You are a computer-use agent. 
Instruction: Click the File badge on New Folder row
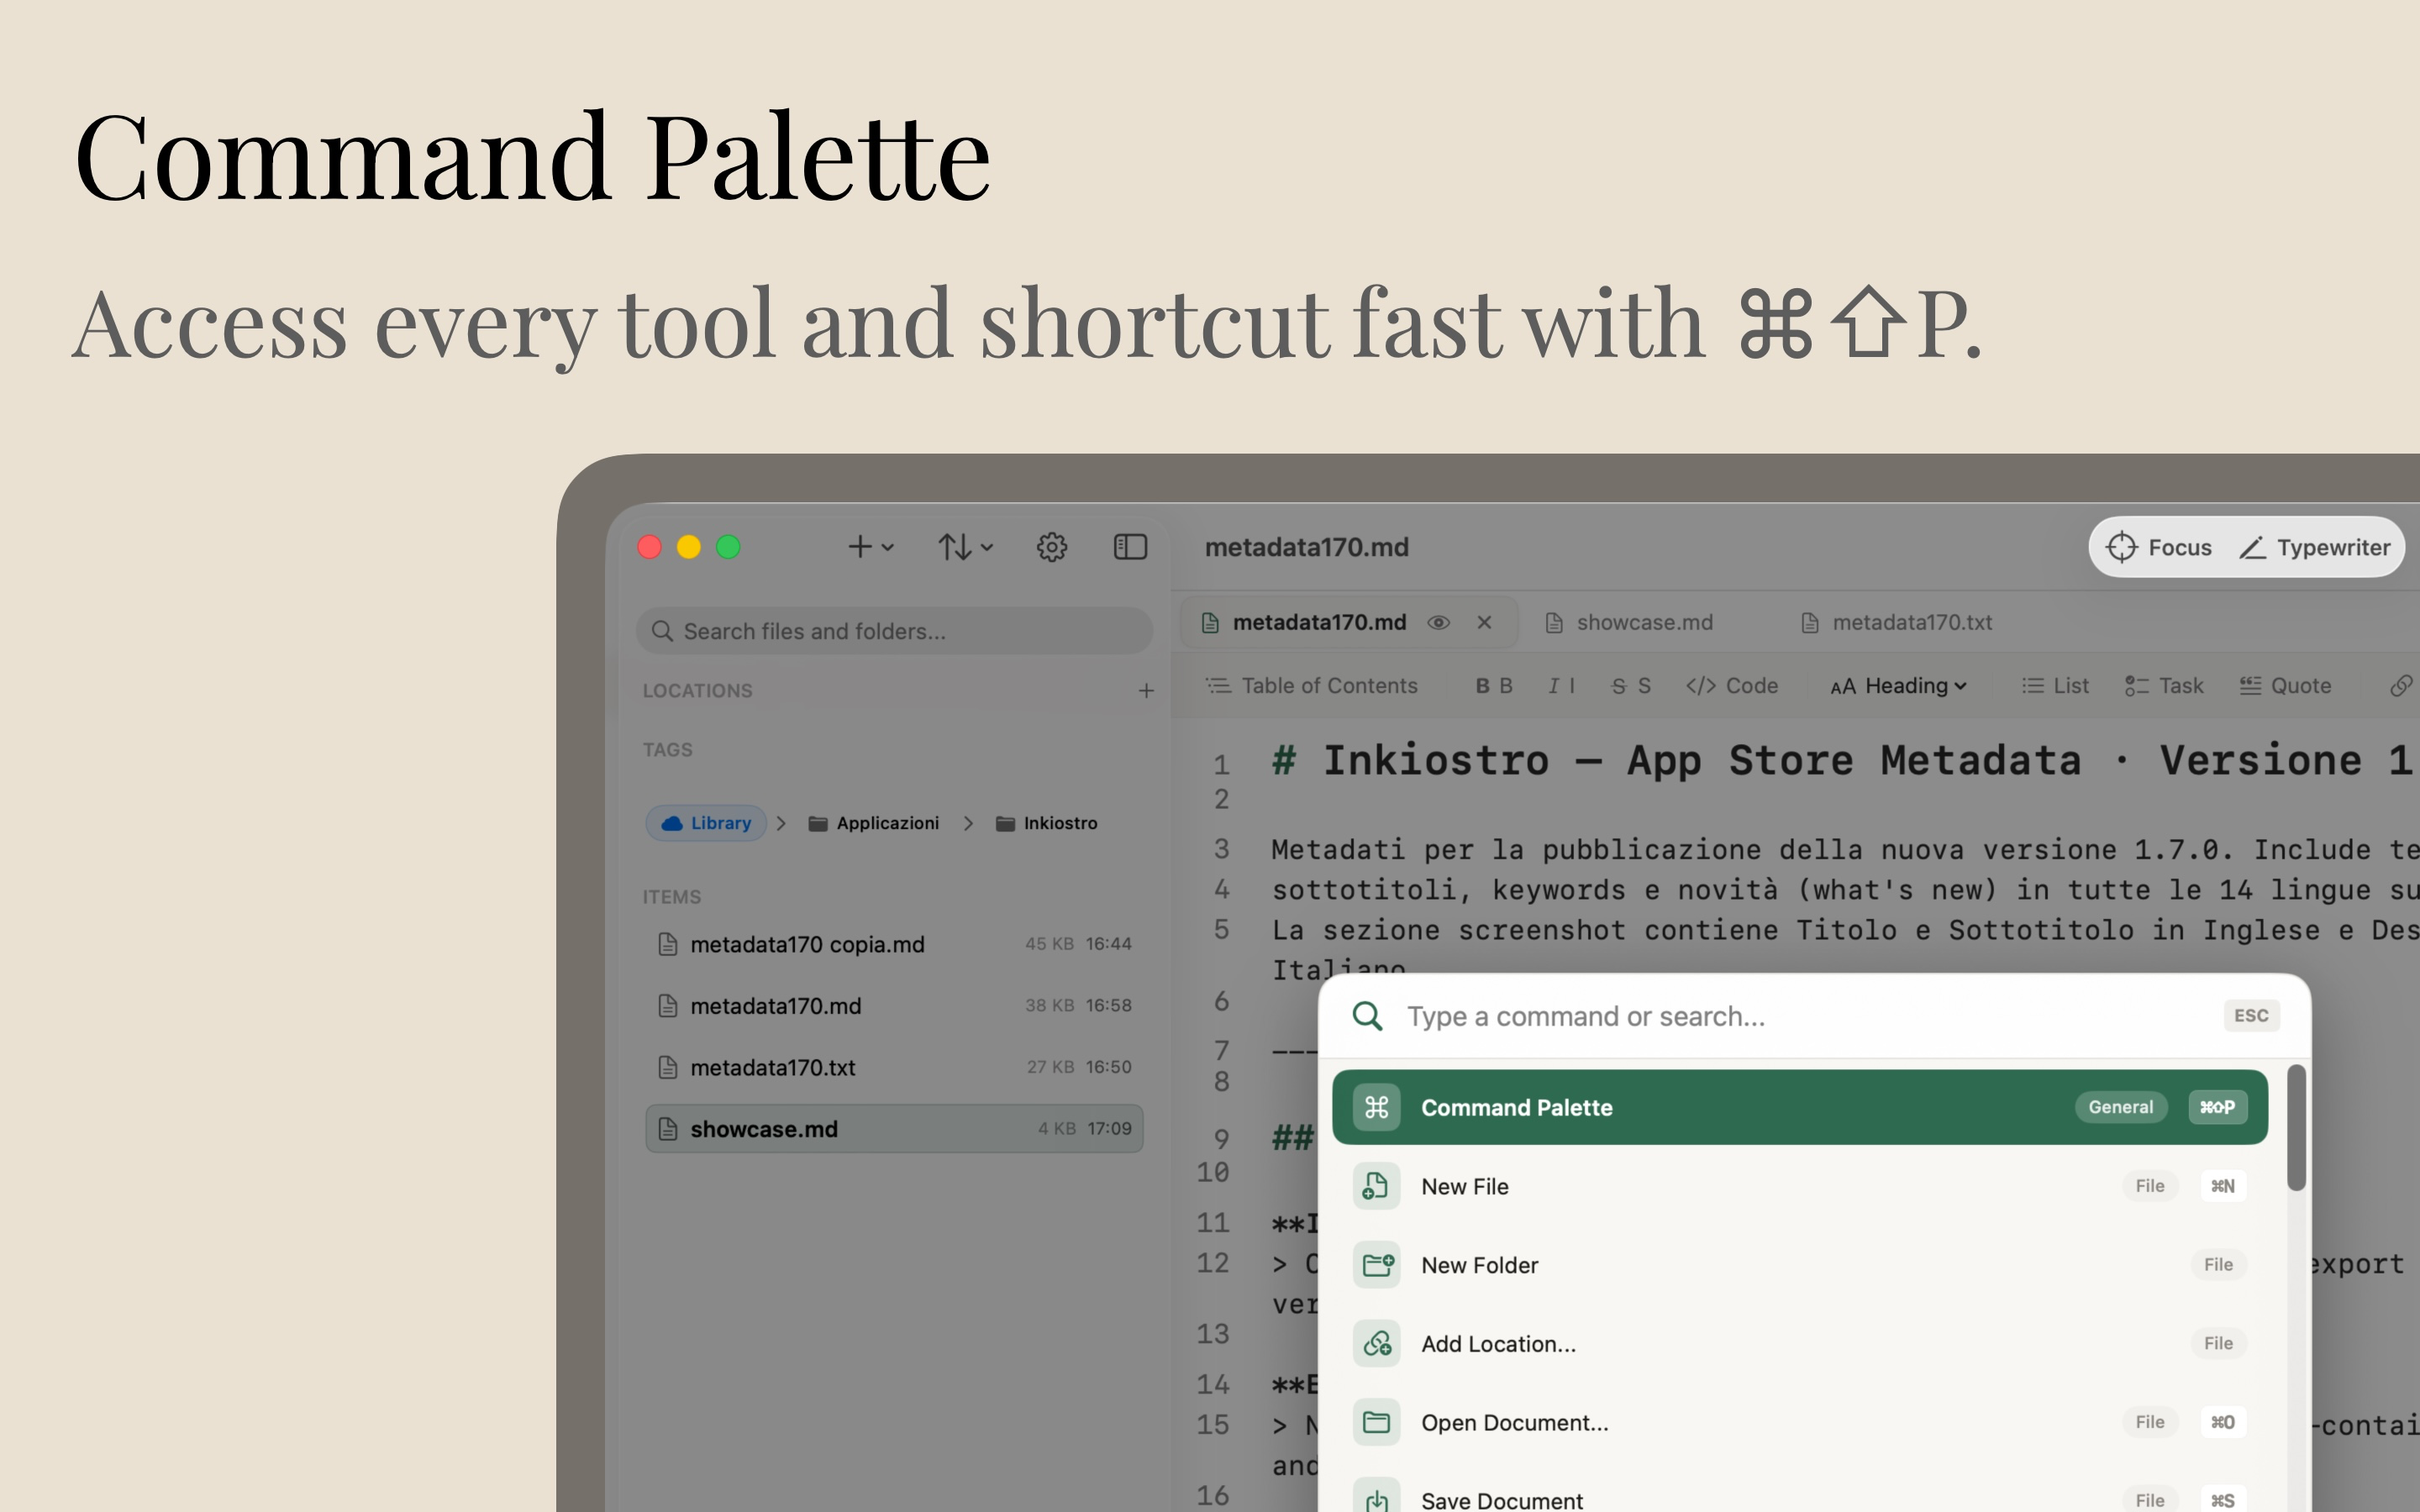(x=2217, y=1265)
